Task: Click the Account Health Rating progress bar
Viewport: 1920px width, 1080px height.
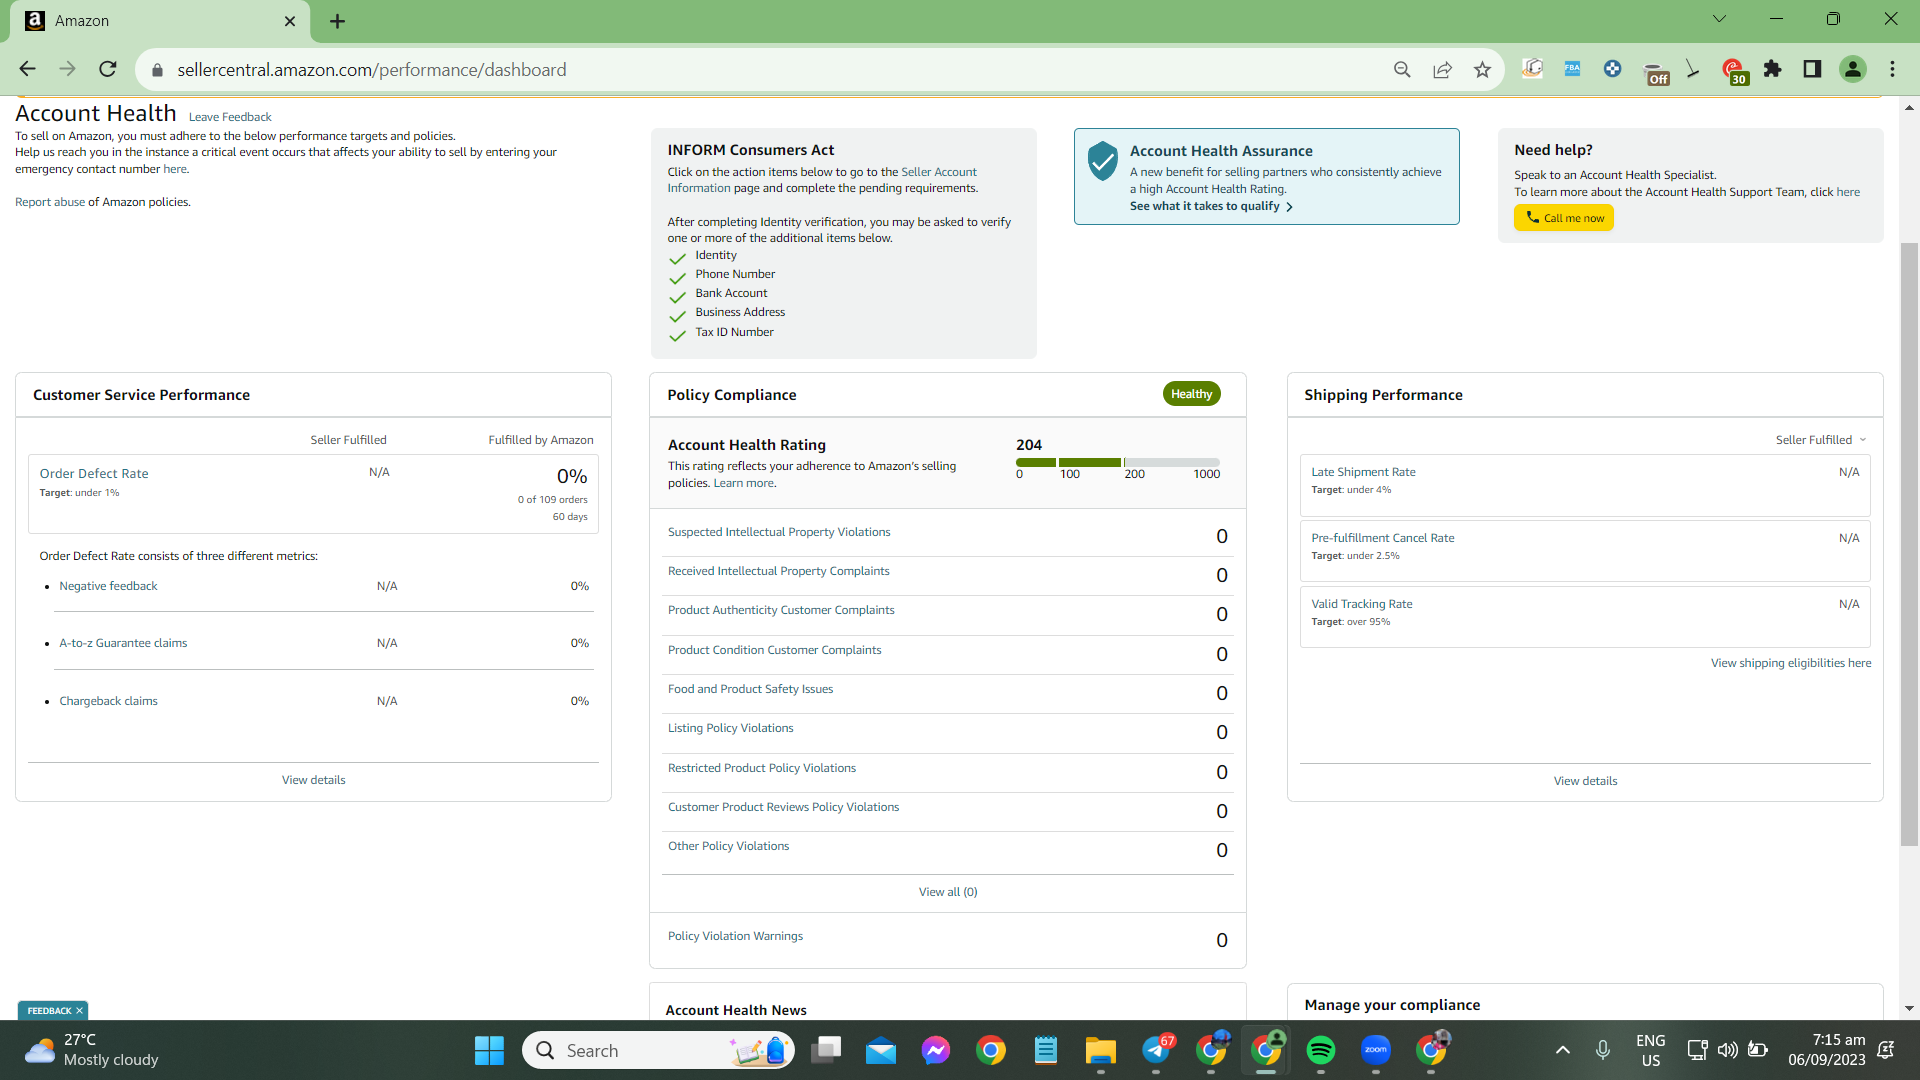Action: [x=1118, y=462]
